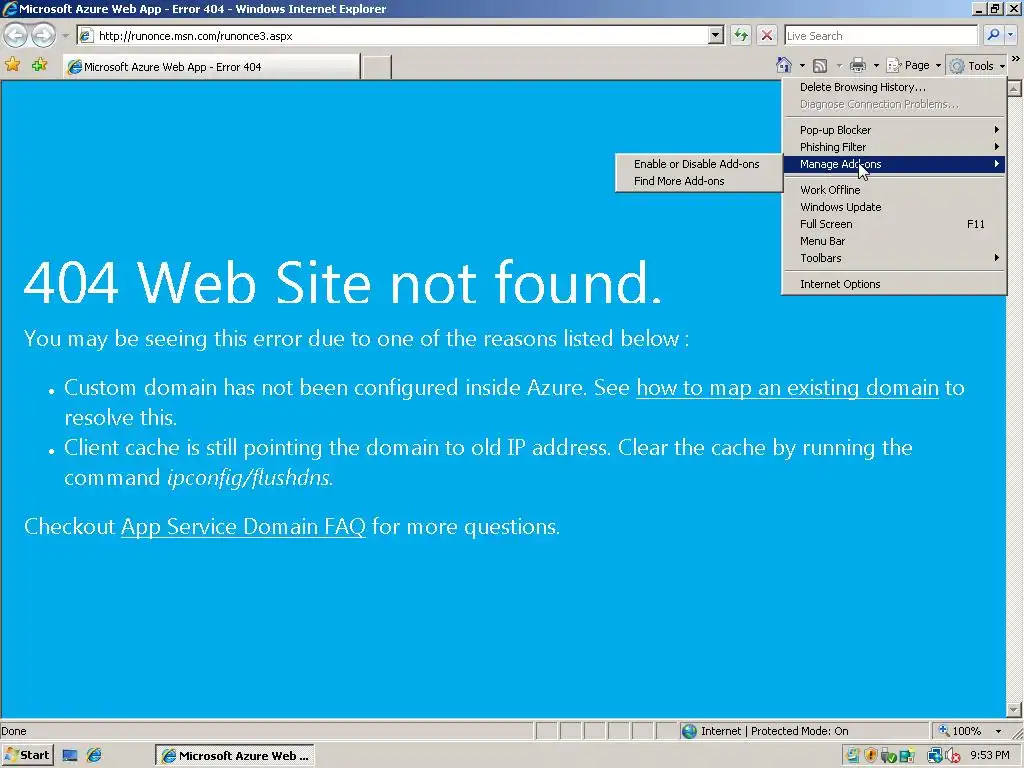Expand the zoom level dropdown arrow
The height and width of the screenshot is (768, 1024).
(x=998, y=731)
